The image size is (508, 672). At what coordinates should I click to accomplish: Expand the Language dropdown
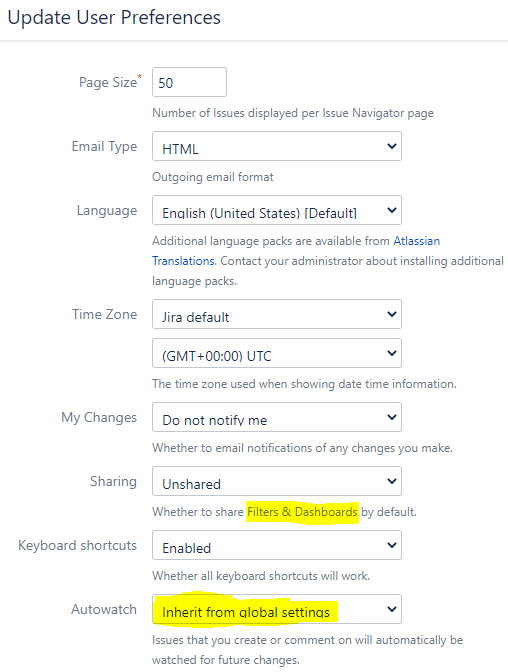click(277, 210)
